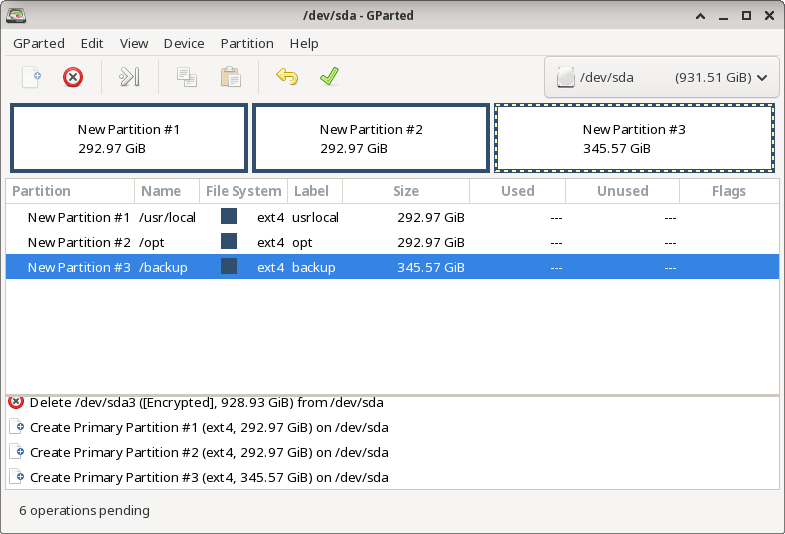
Task: Close the GParted window
Action: click(x=769, y=16)
